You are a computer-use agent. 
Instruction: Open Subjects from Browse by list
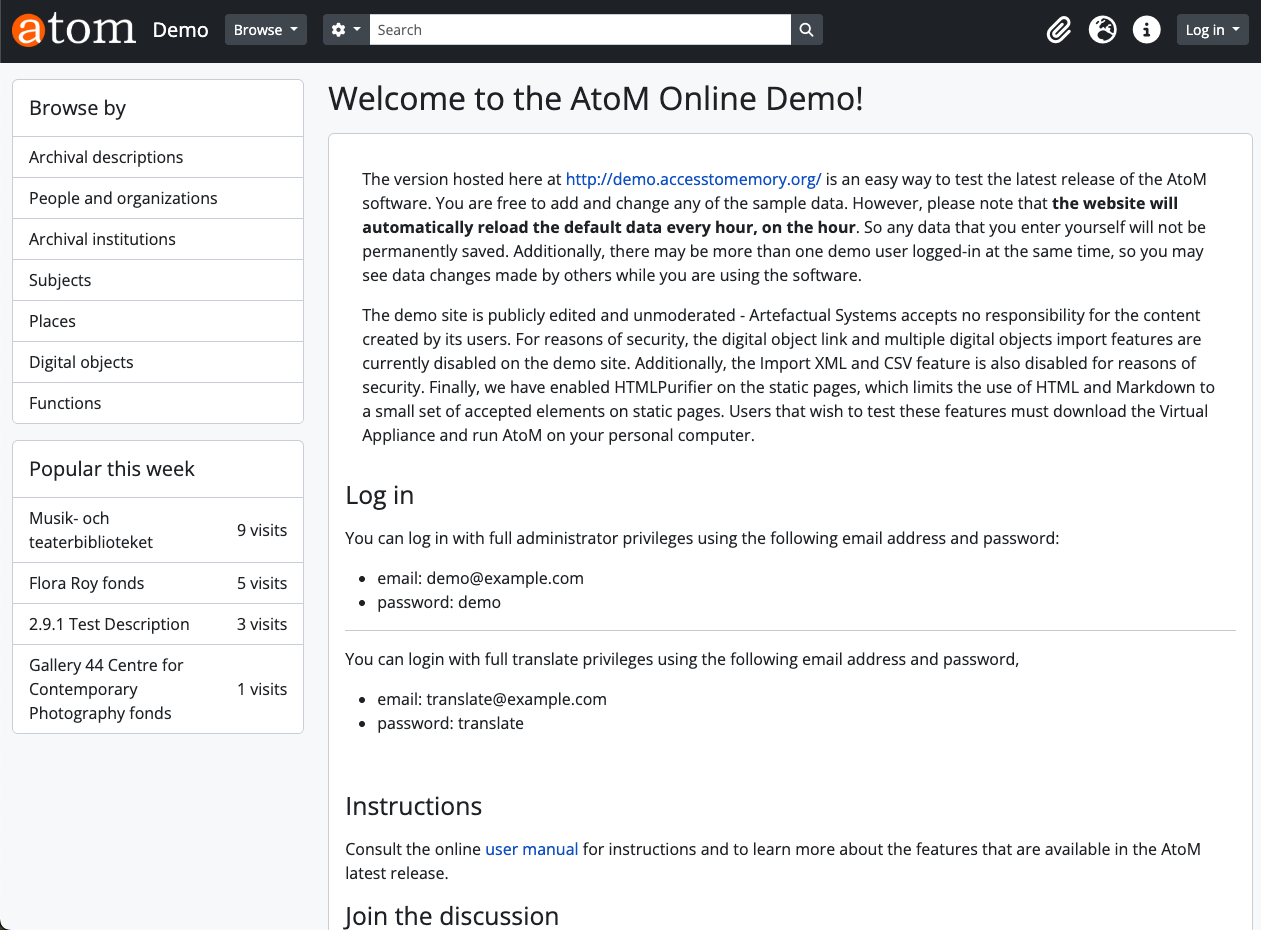[60, 280]
